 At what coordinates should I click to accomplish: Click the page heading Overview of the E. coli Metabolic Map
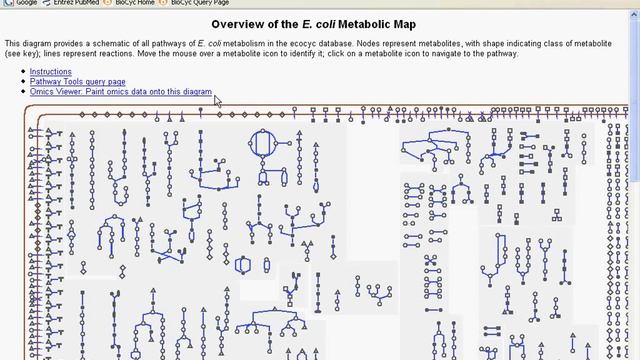click(313, 24)
